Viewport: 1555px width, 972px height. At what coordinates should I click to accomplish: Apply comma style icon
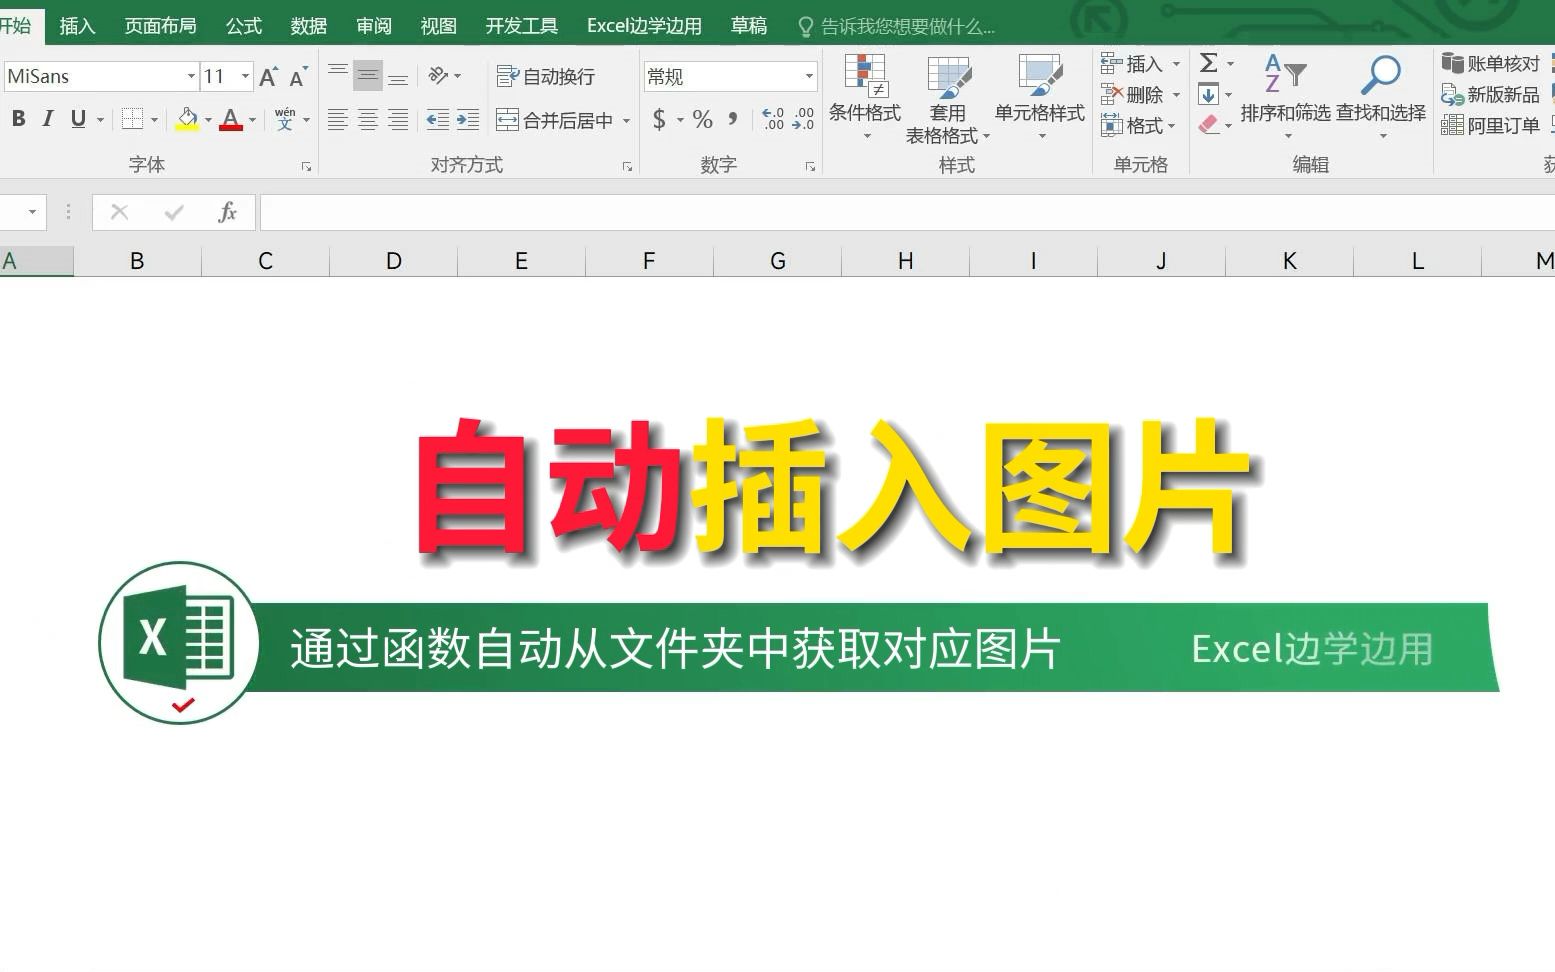click(733, 120)
